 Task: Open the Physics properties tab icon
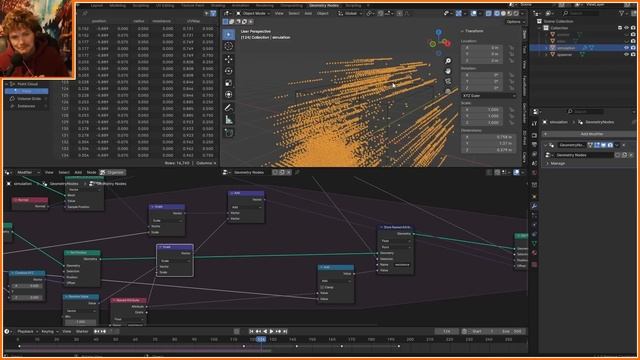534,224
